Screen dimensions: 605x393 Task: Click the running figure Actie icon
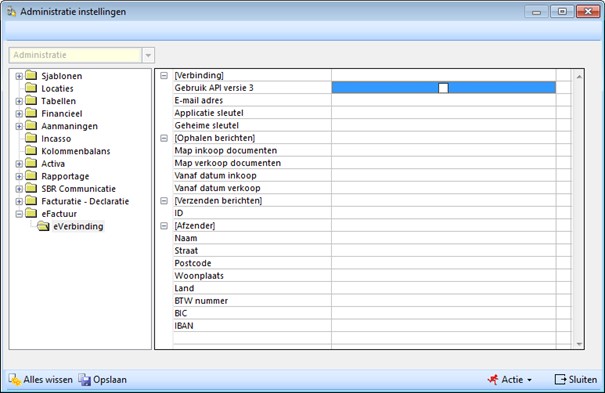pos(493,380)
